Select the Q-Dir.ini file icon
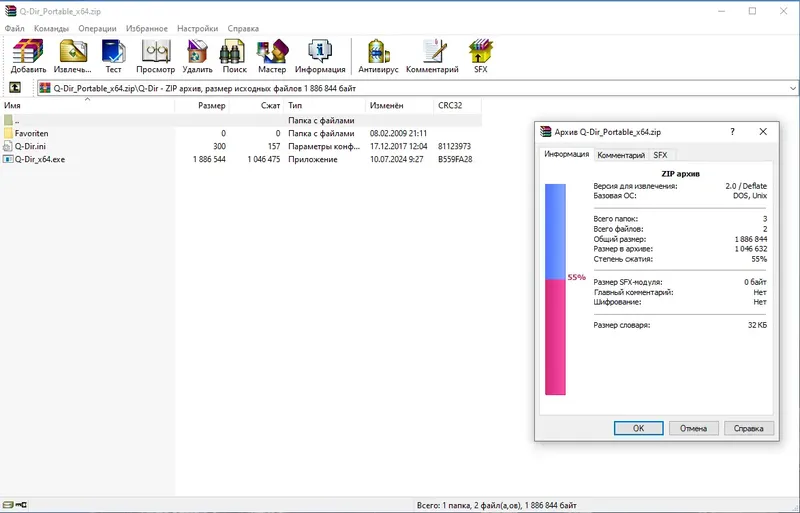 [8, 146]
